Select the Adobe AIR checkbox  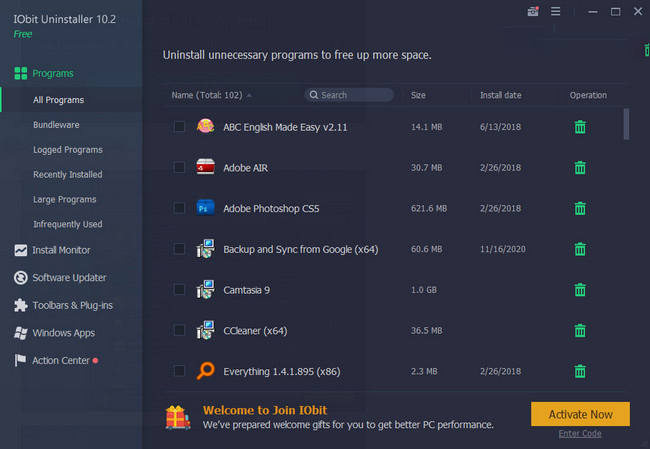click(x=179, y=167)
